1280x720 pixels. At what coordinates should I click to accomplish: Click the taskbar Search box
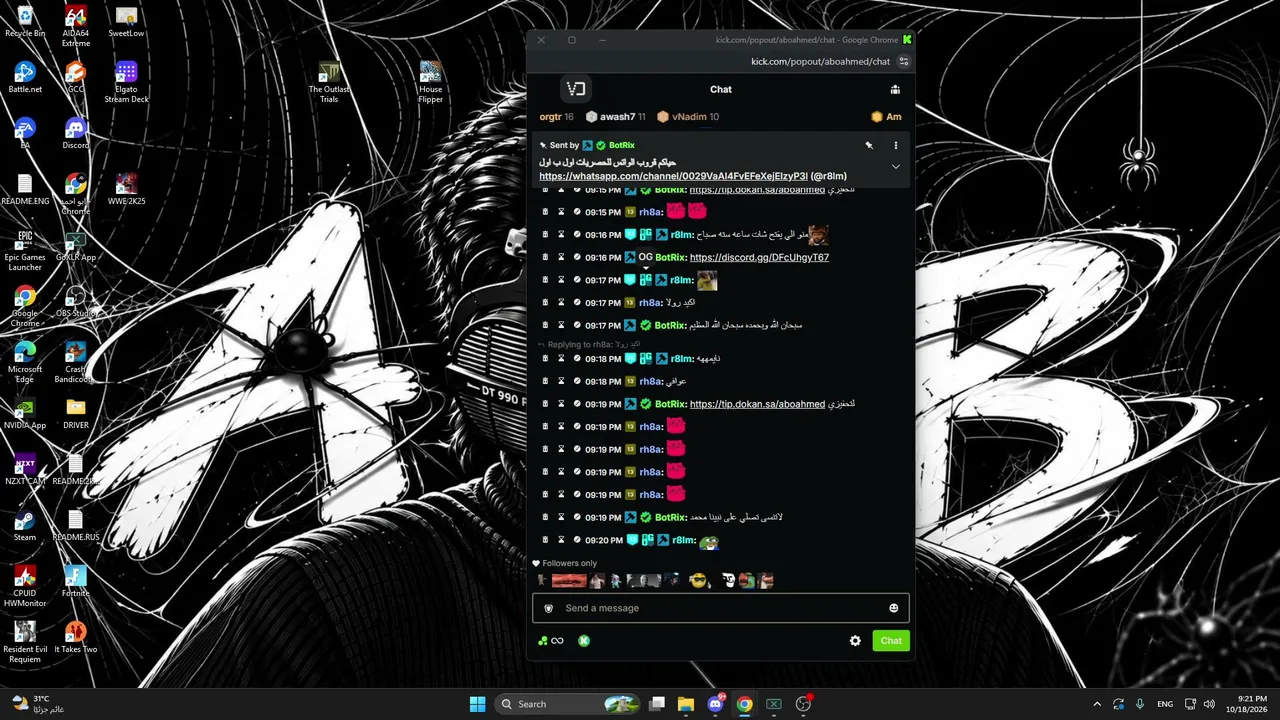(x=568, y=704)
